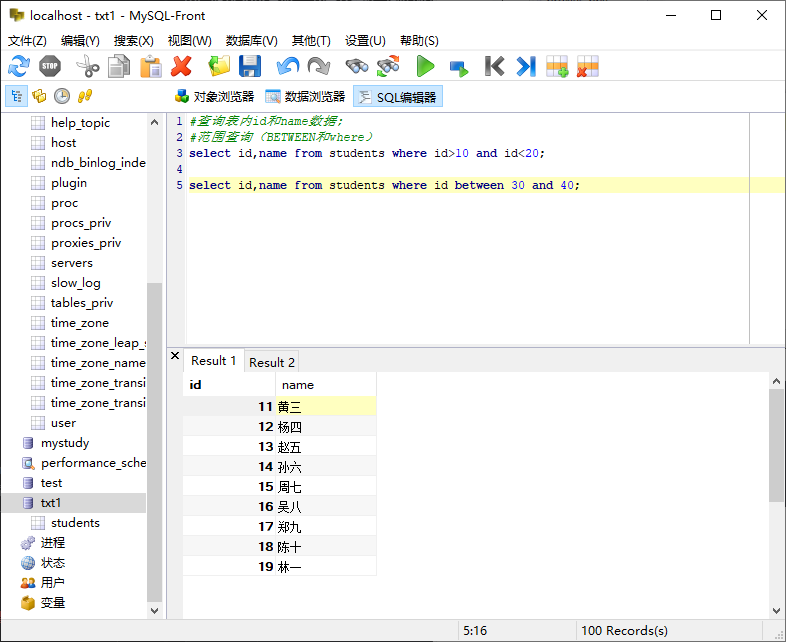Select the proc table

tap(64, 203)
